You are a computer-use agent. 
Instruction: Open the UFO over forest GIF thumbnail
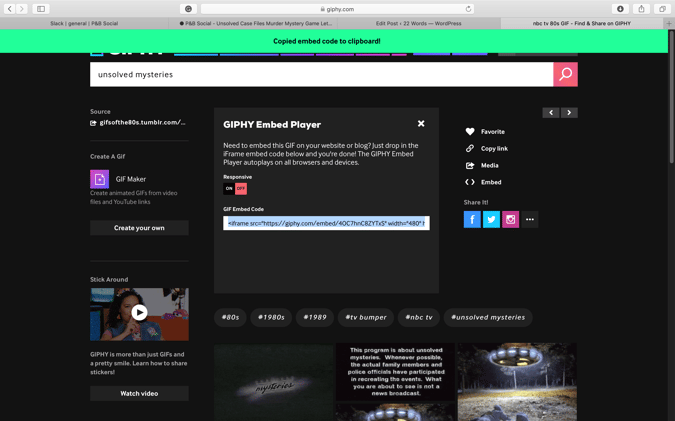coord(517,382)
